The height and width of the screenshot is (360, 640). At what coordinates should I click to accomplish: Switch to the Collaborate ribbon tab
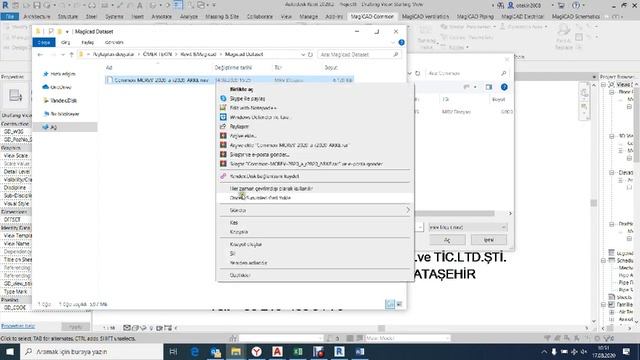(260, 17)
